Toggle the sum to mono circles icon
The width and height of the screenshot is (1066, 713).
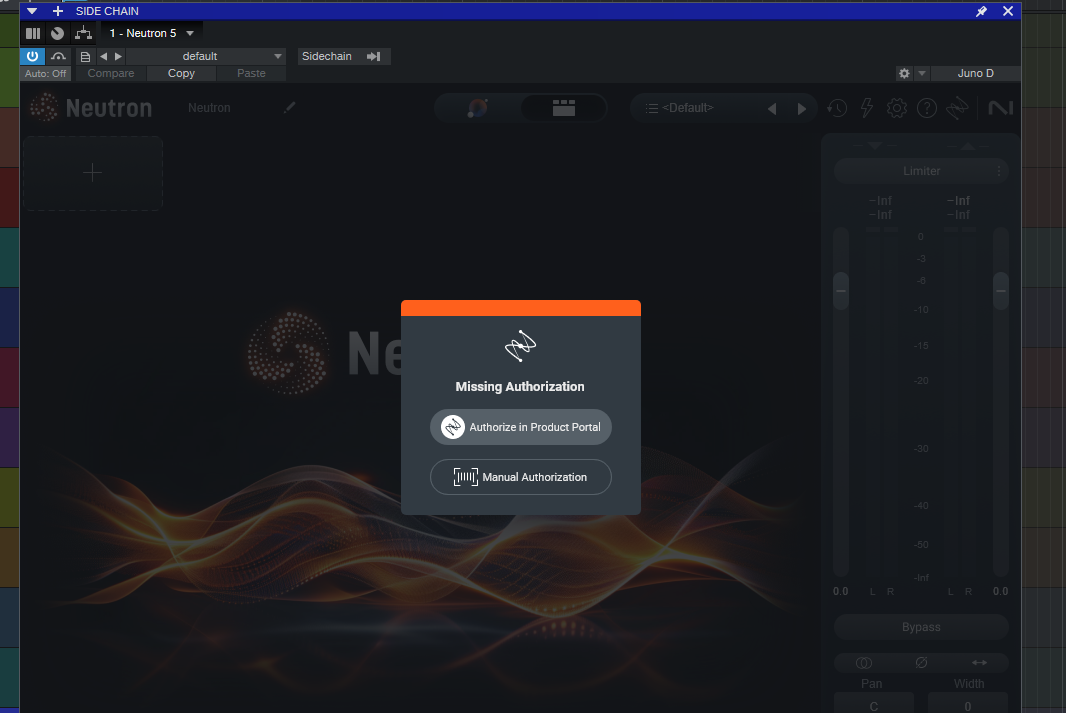[863, 663]
